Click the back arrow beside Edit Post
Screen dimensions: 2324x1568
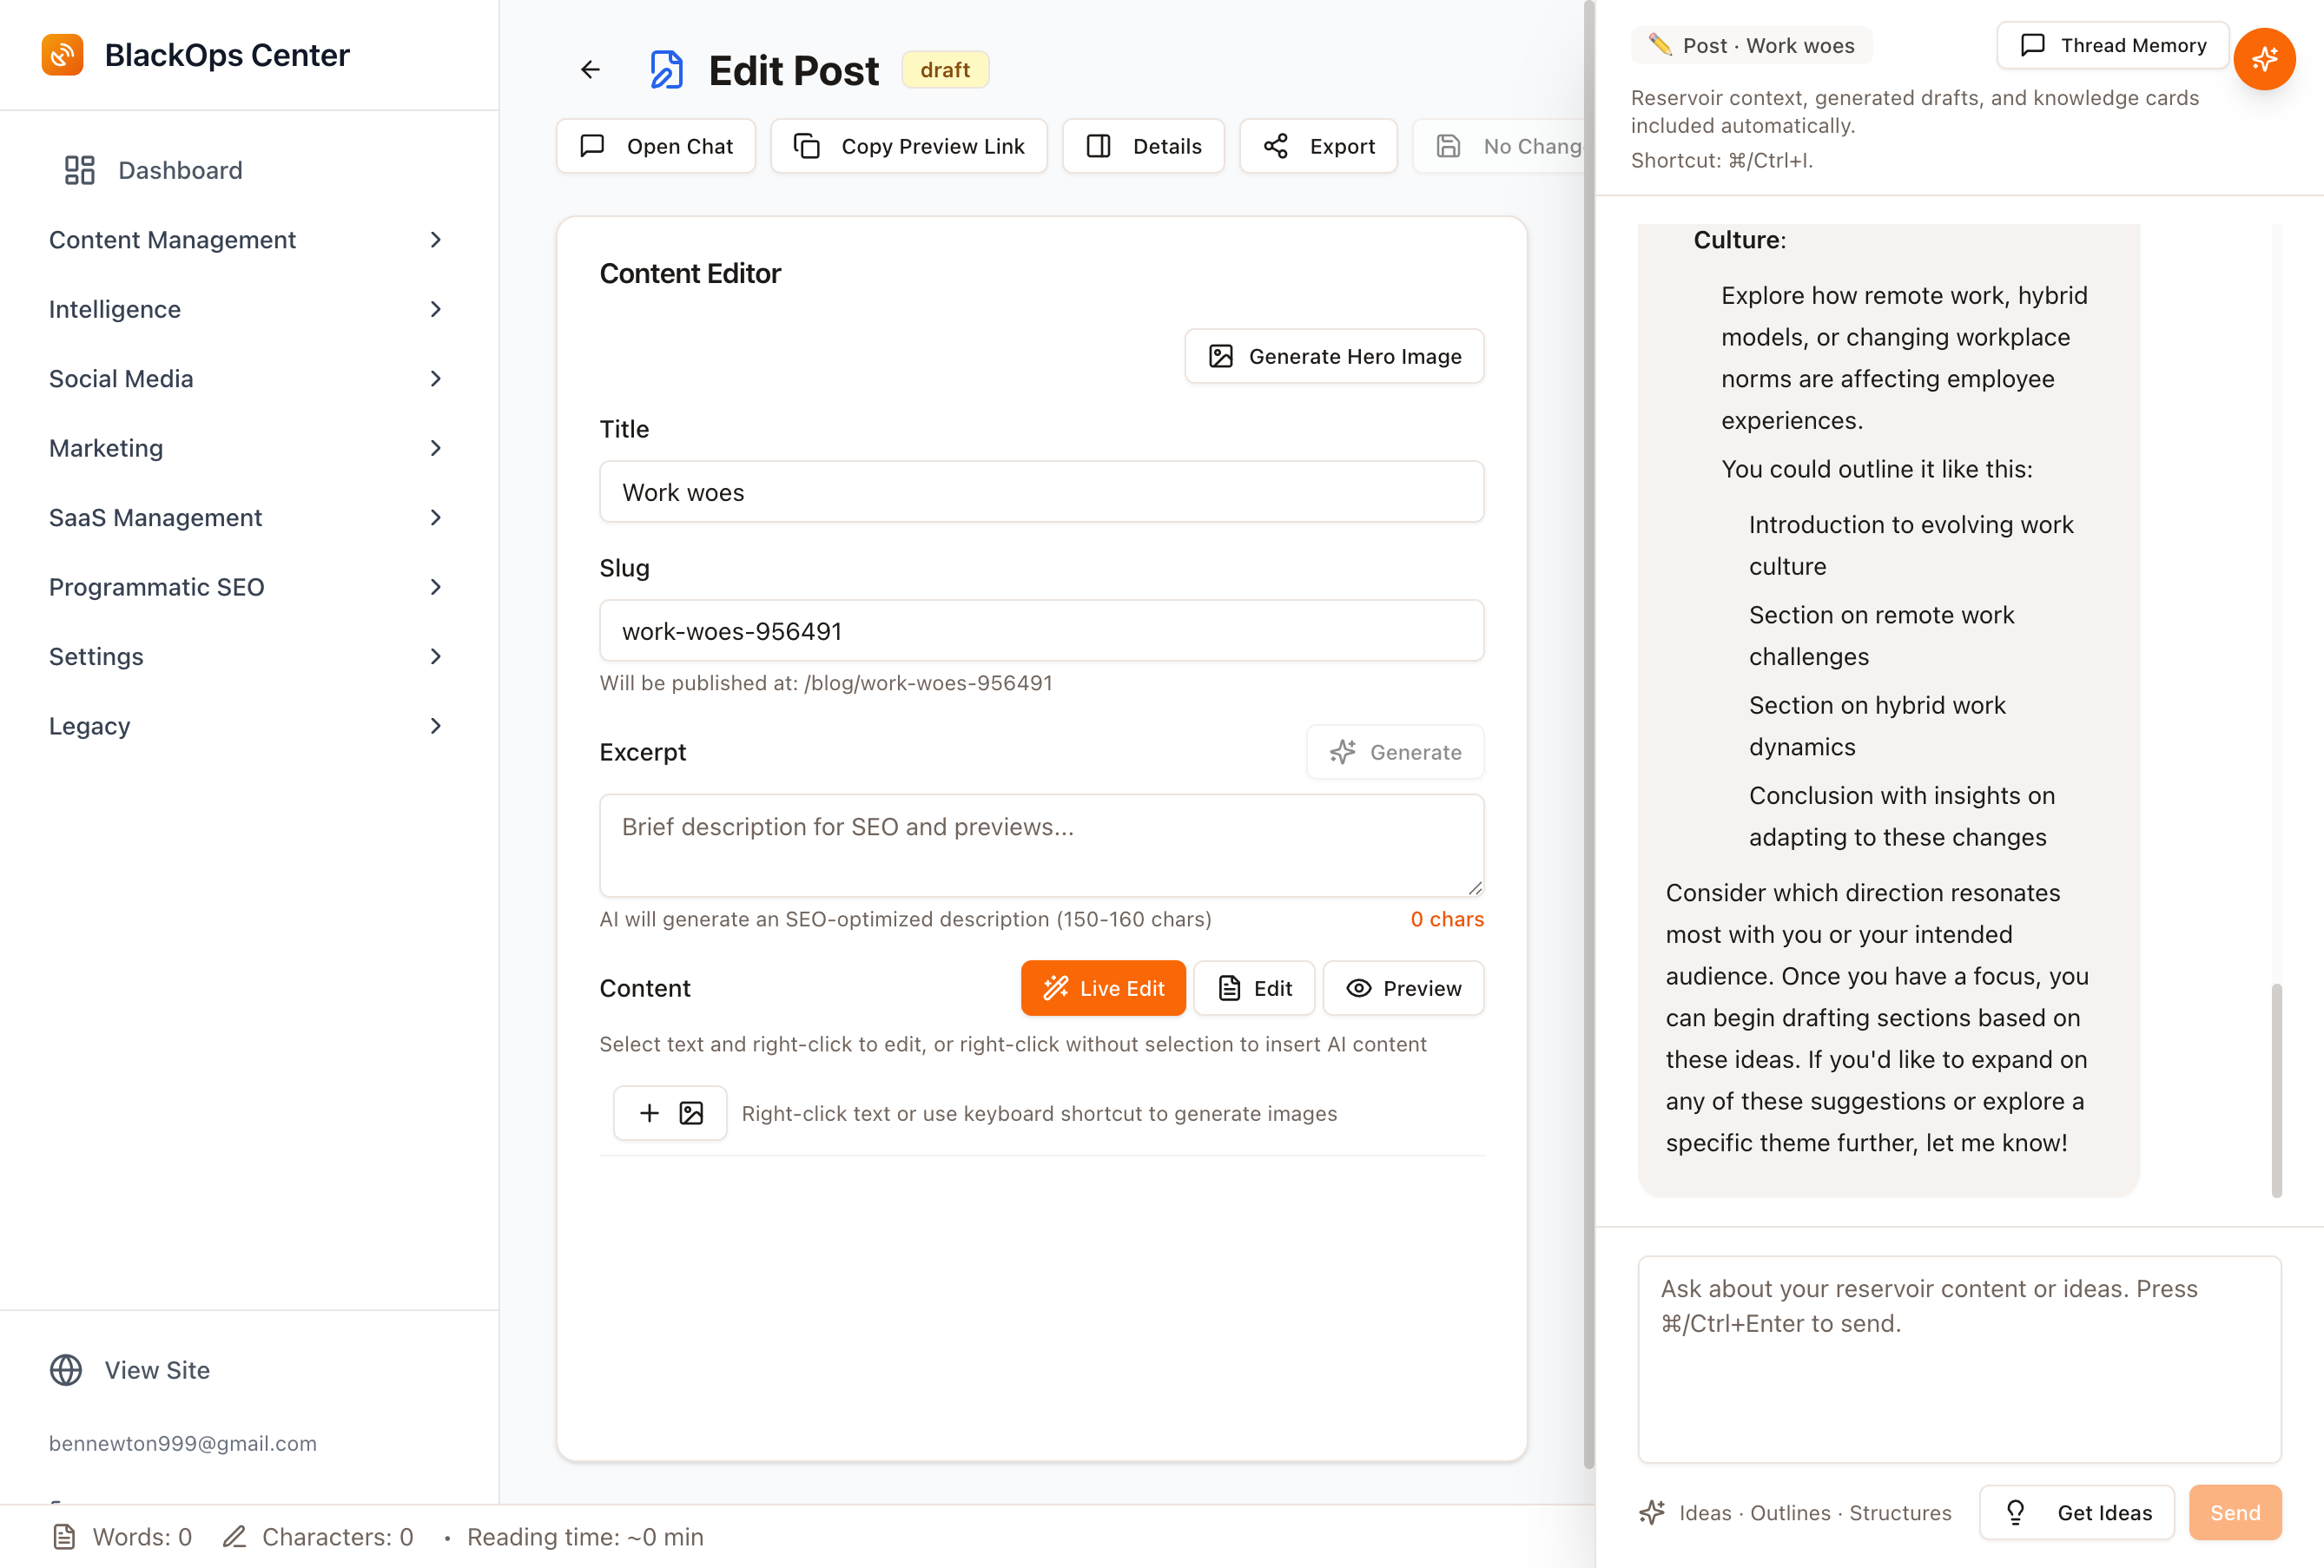590,70
